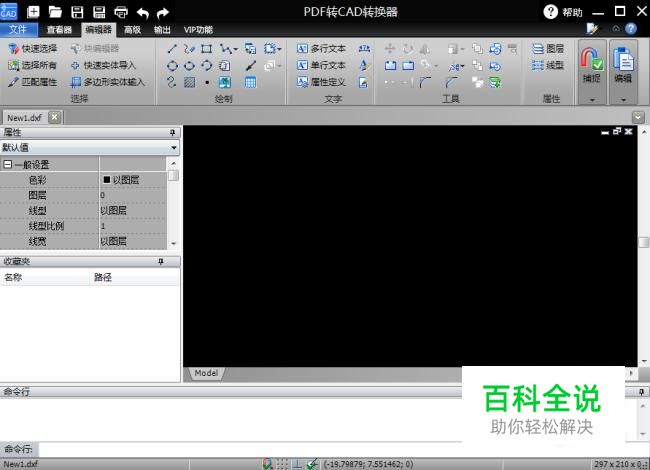This screenshot has width=650, height=470.
Task: Click 快速选择 quick select tool
Action: tap(33, 48)
